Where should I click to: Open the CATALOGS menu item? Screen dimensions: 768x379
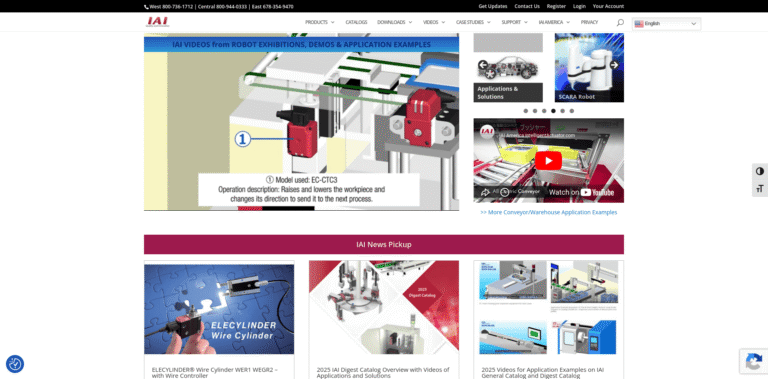356,23
